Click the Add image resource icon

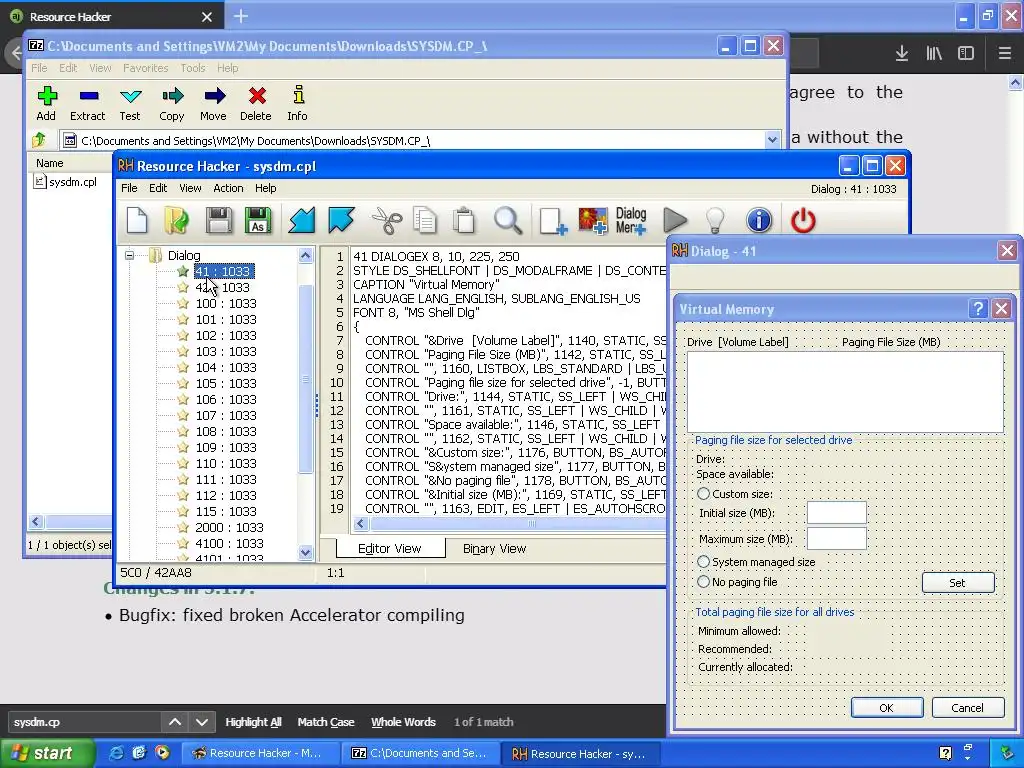click(593, 221)
